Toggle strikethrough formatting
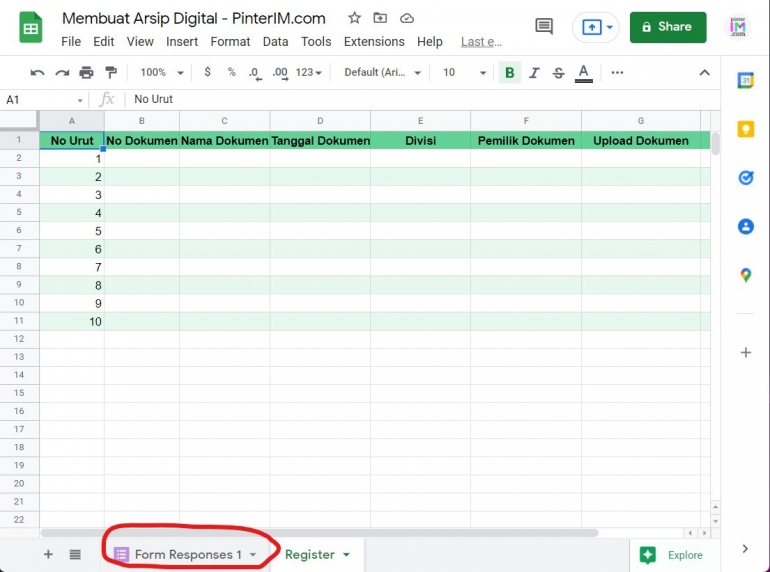 click(x=558, y=73)
